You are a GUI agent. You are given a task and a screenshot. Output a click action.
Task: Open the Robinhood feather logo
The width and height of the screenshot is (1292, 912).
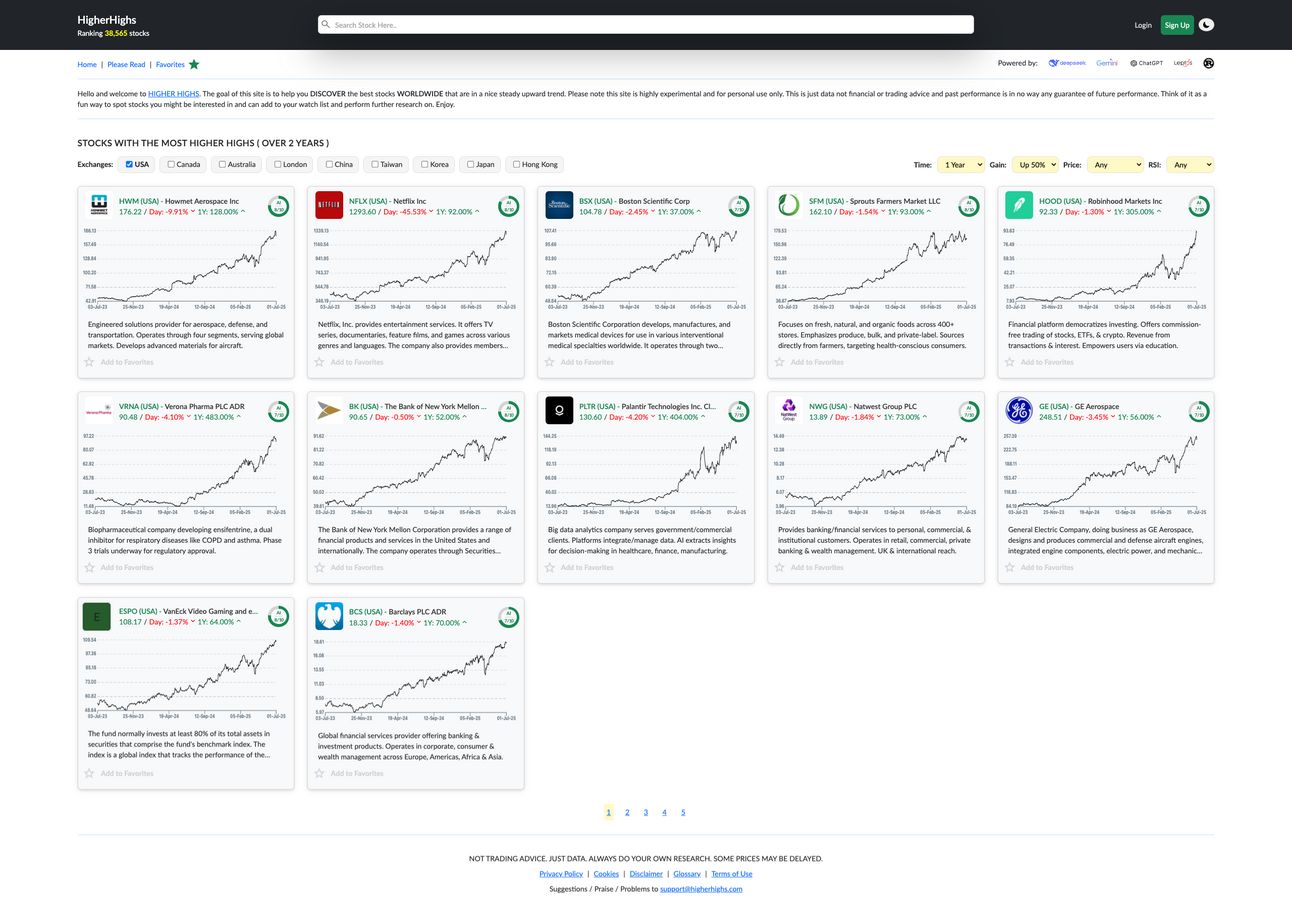[x=1019, y=205]
